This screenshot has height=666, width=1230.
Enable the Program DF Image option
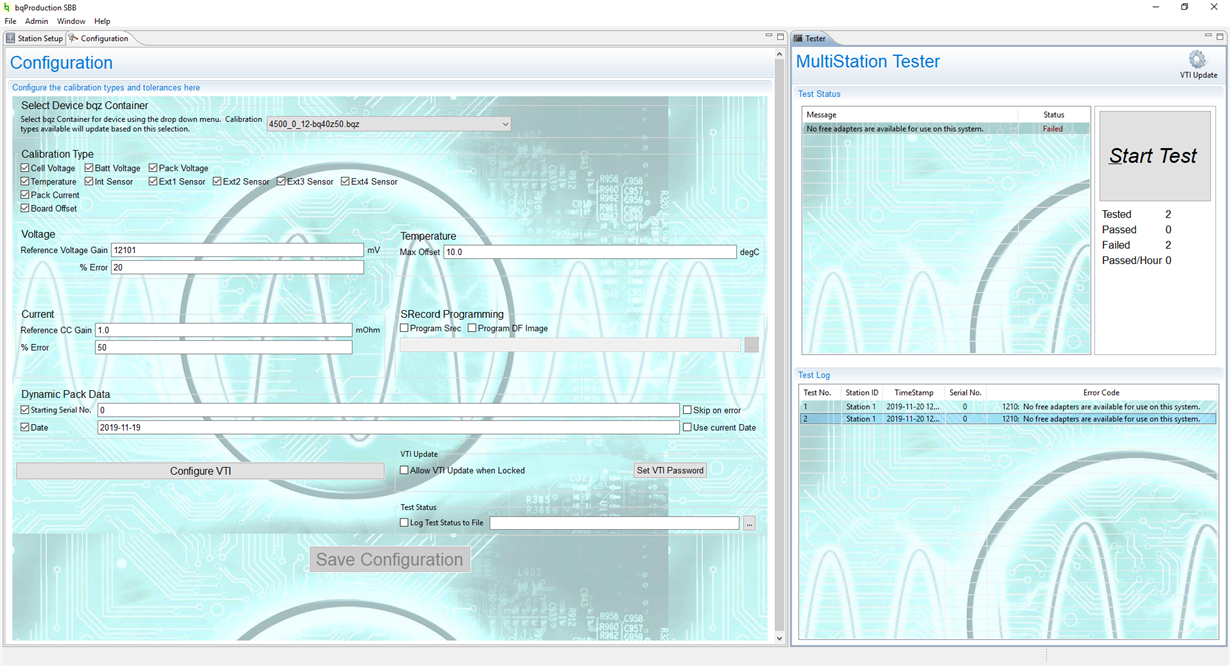[472, 328]
